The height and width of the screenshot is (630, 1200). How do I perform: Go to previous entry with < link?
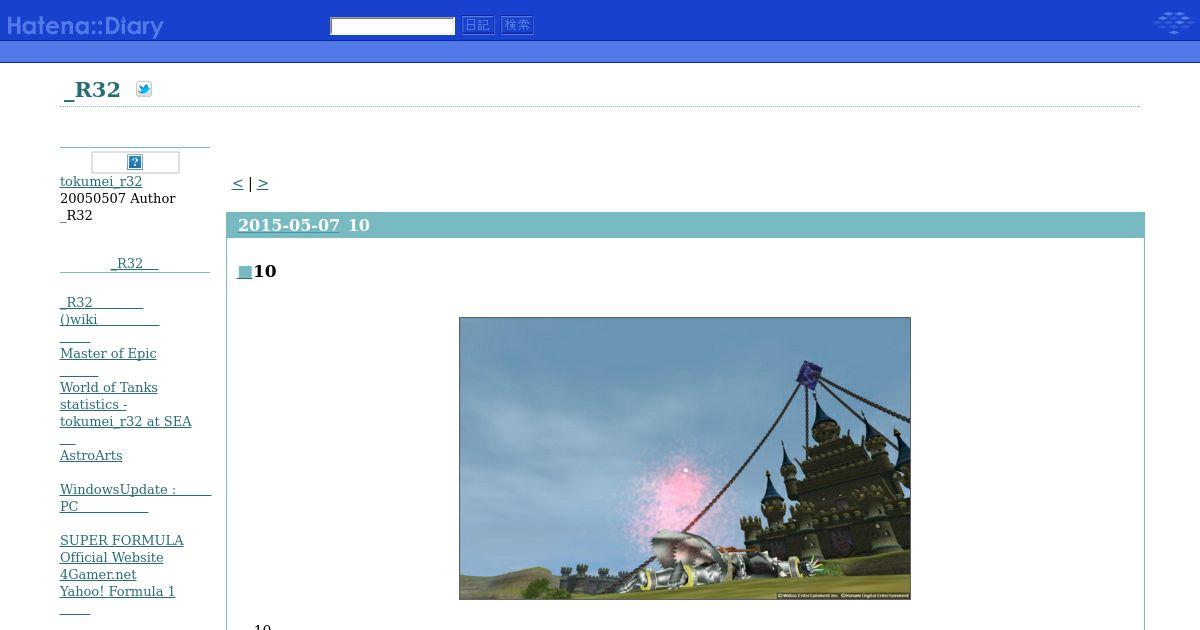pyautogui.click(x=237, y=183)
